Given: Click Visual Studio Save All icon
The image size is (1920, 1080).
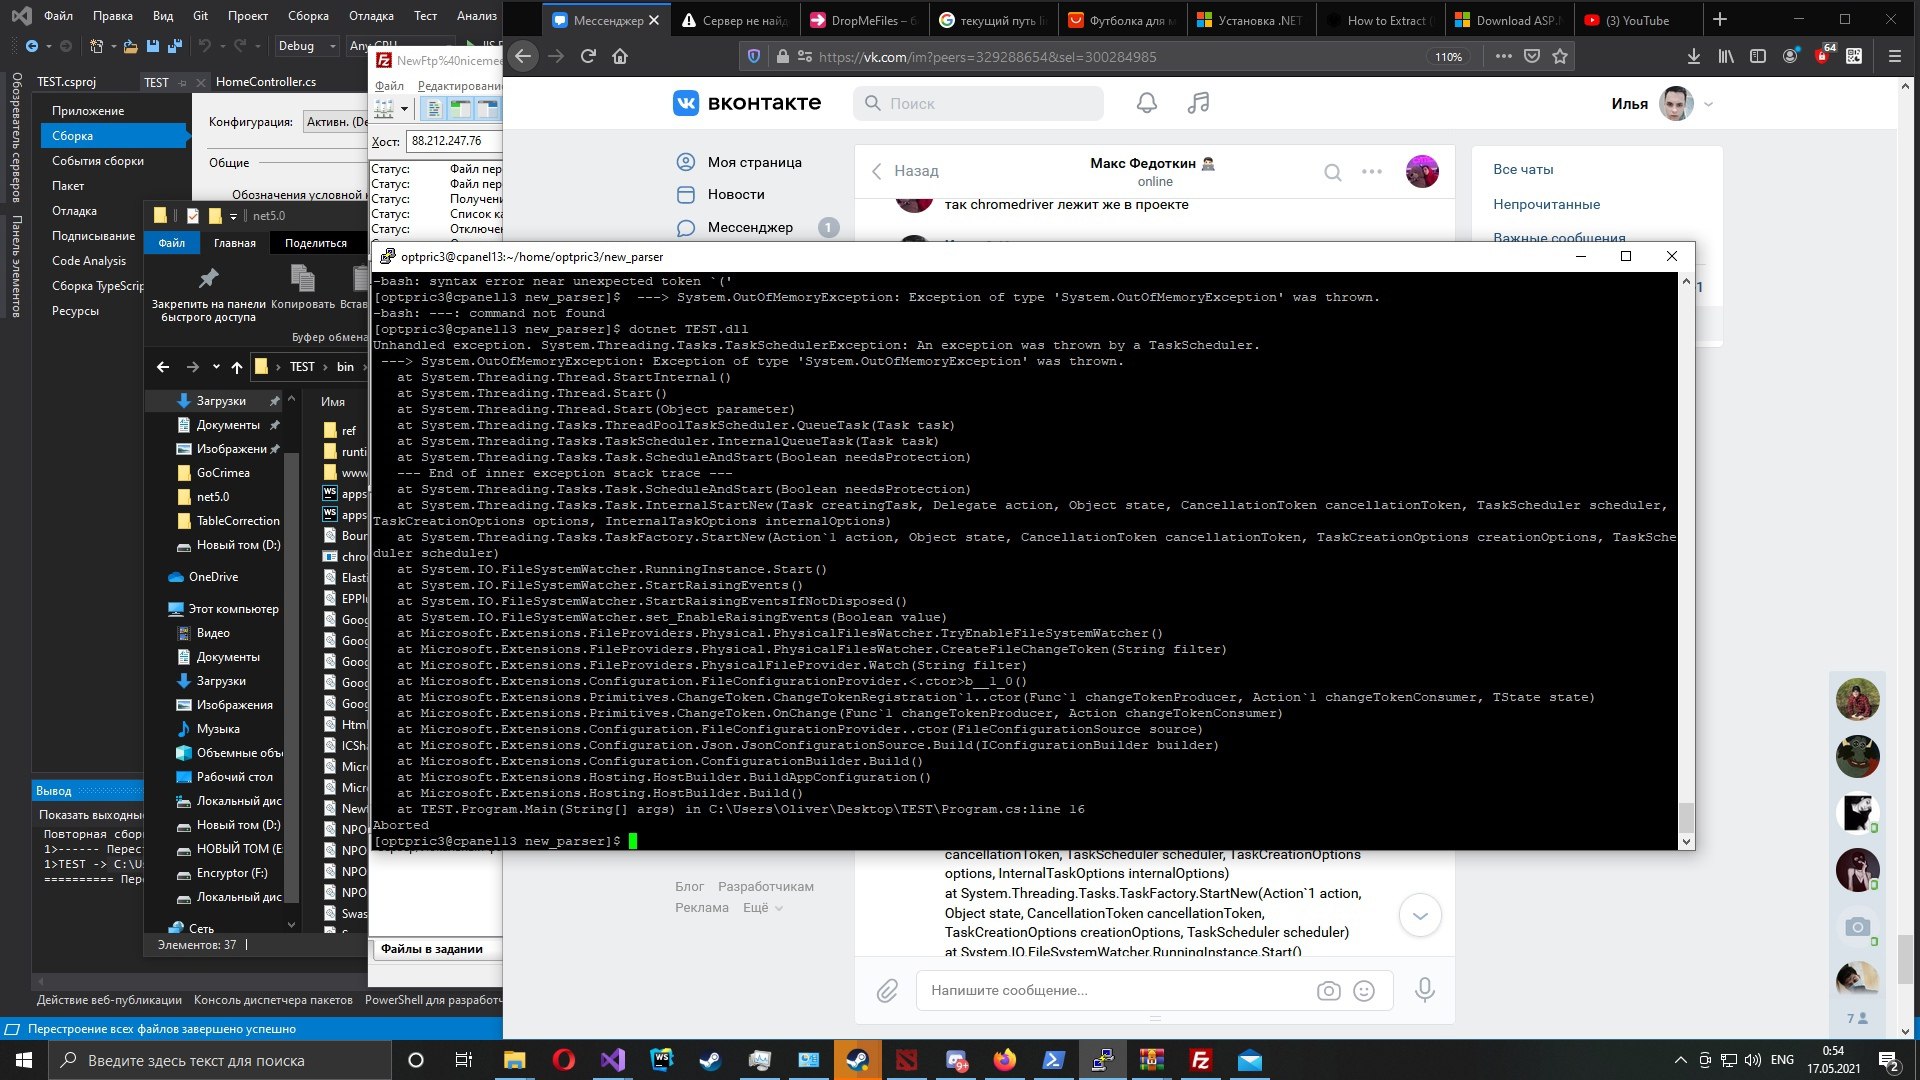Looking at the screenshot, I should pyautogui.click(x=175, y=46).
